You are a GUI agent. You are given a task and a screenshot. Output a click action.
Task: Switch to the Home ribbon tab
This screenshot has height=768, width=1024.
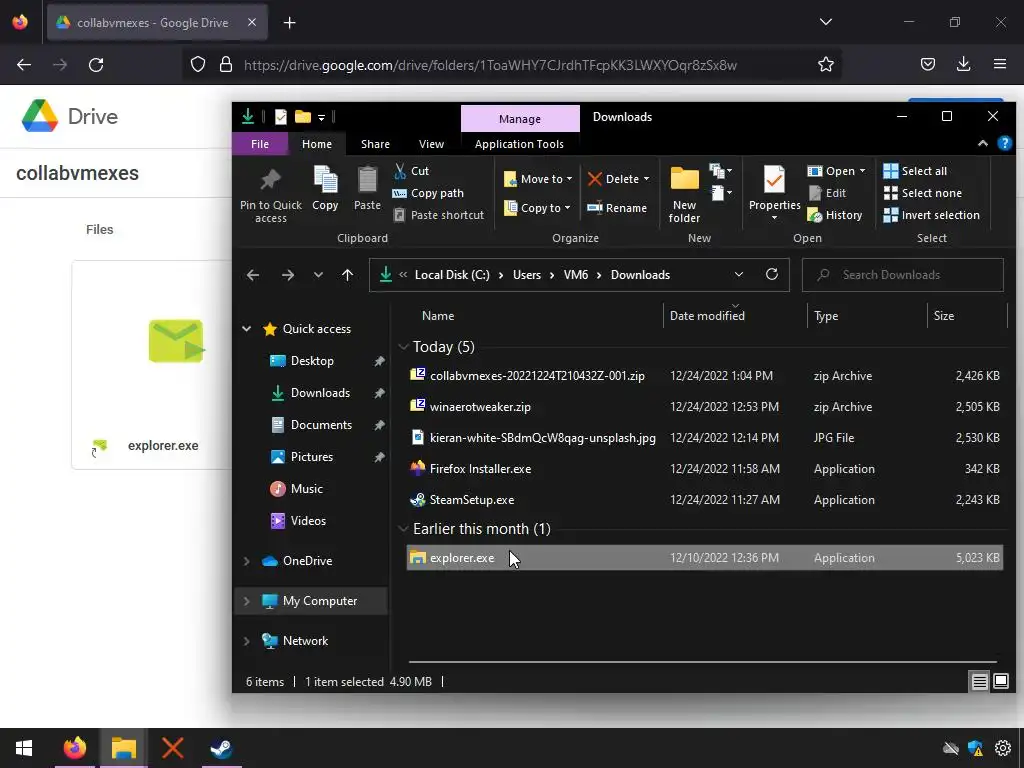[x=317, y=144]
